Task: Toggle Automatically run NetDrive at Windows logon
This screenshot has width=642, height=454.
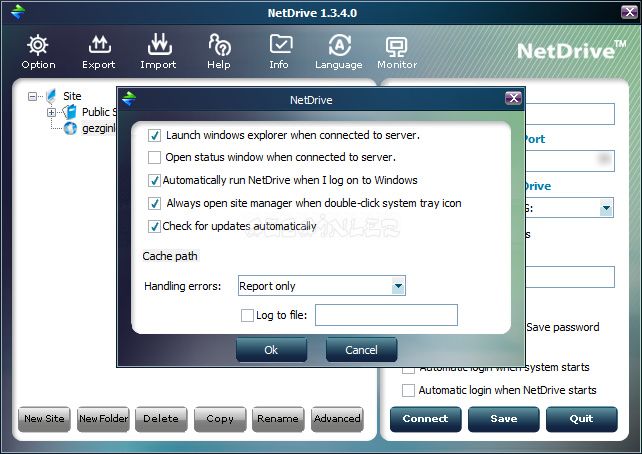Action: click(154, 181)
